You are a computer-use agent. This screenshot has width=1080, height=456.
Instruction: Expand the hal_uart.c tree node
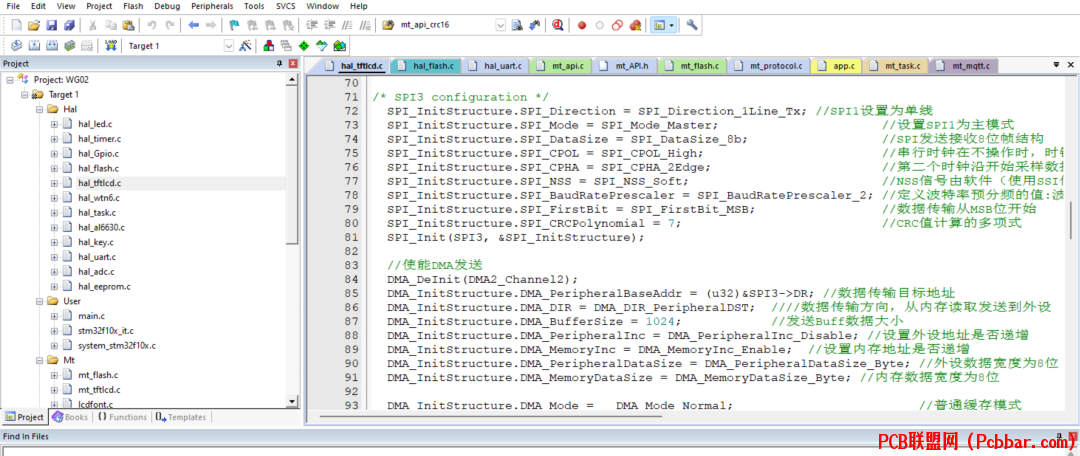pyautogui.click(x=54, y=257)
